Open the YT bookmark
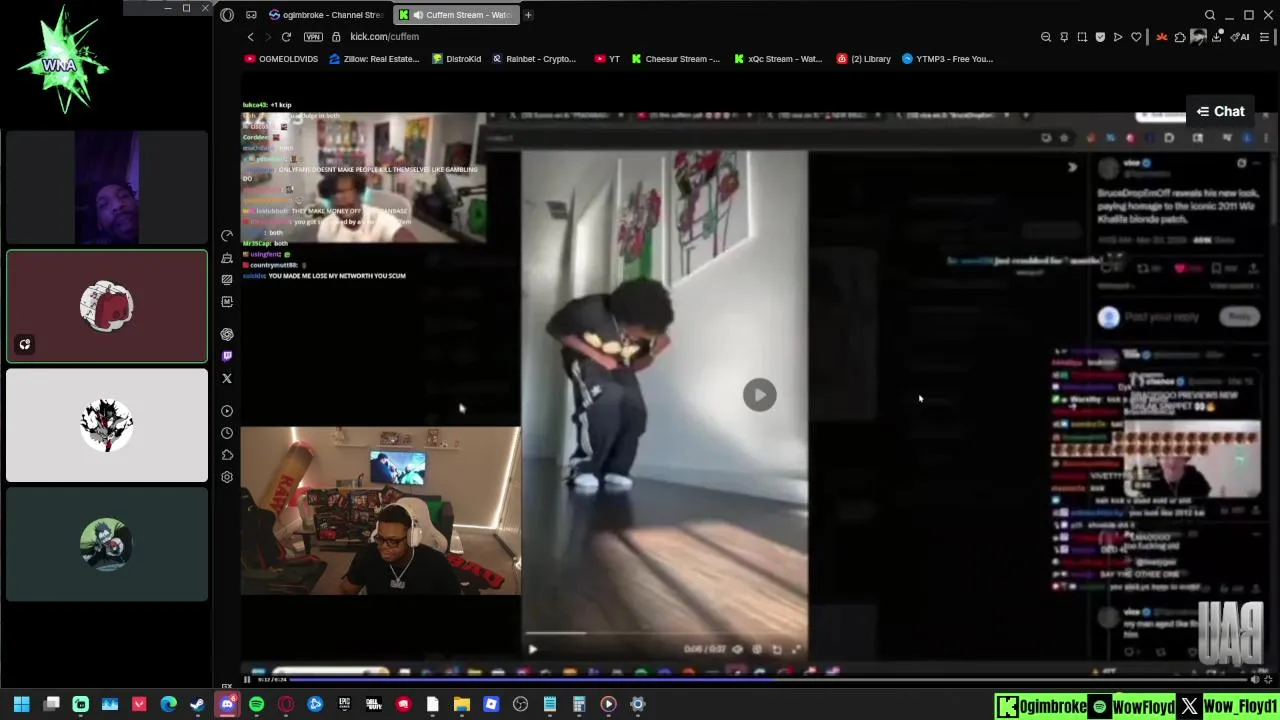 pos(607,59)
